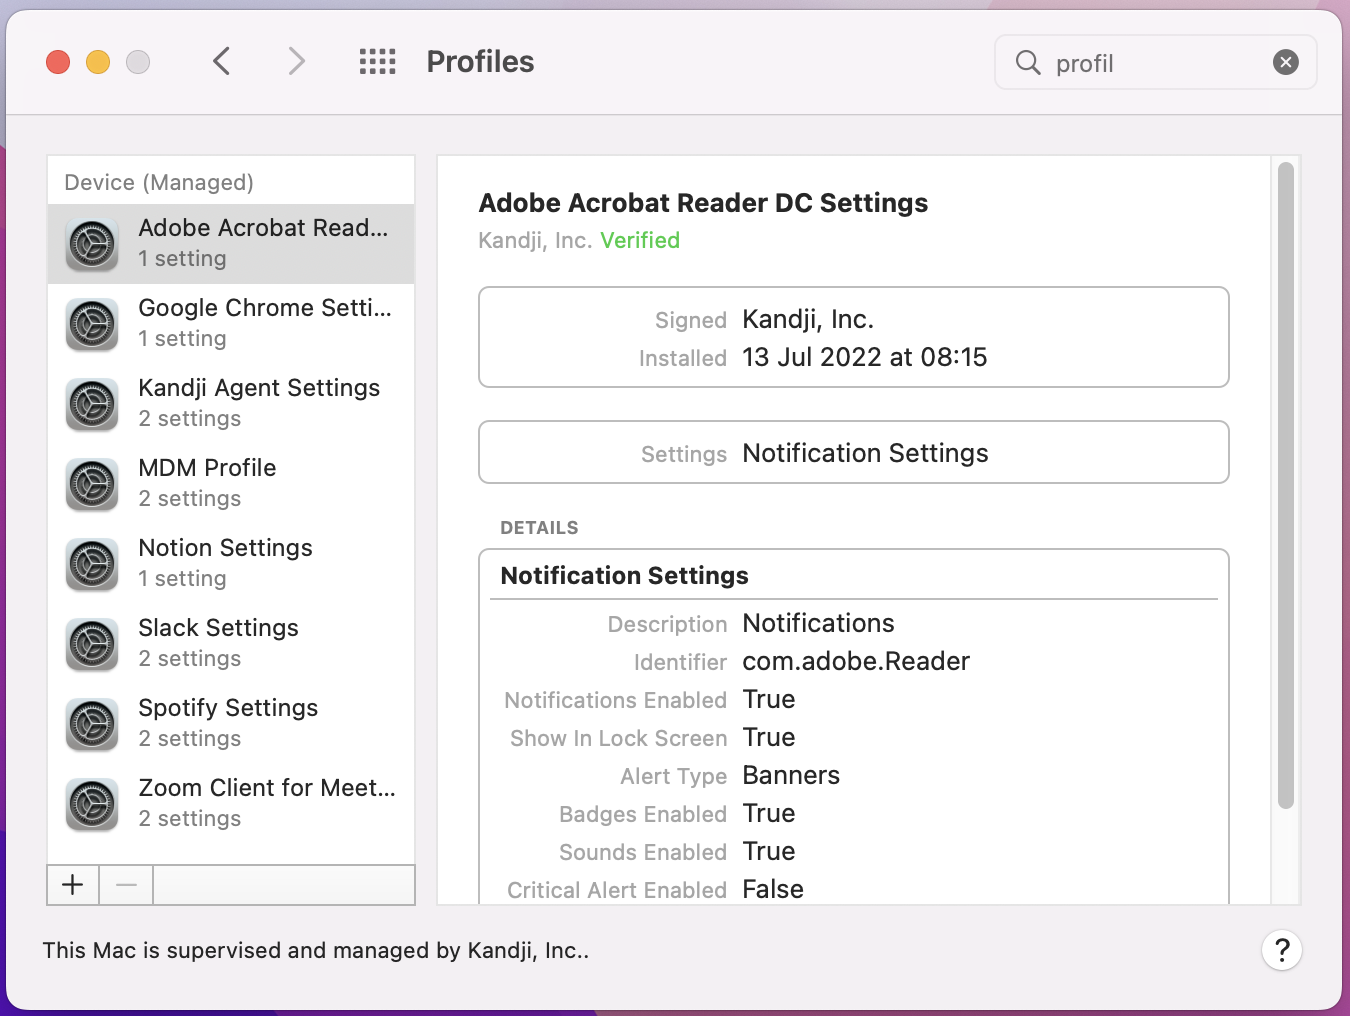Image resolution: width=1350 pixels, height=1016 pixels.
Task: Focus the search field containing profil
Action: click(1155, 63)
